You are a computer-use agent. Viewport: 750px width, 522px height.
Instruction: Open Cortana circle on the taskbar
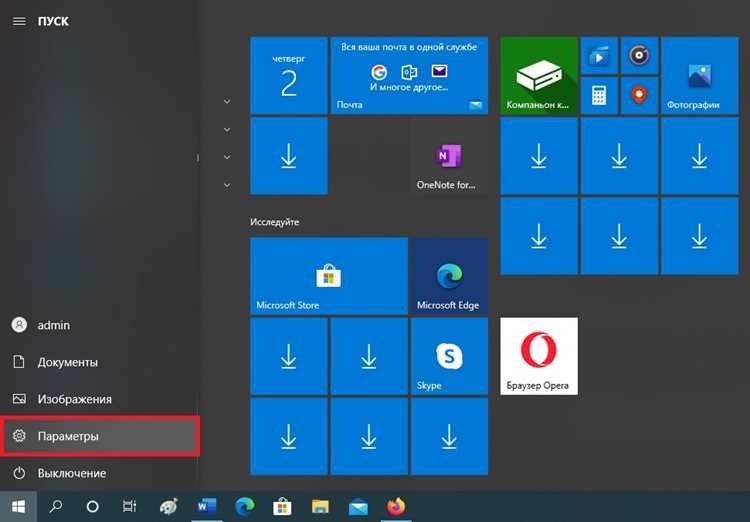[92, 506]
